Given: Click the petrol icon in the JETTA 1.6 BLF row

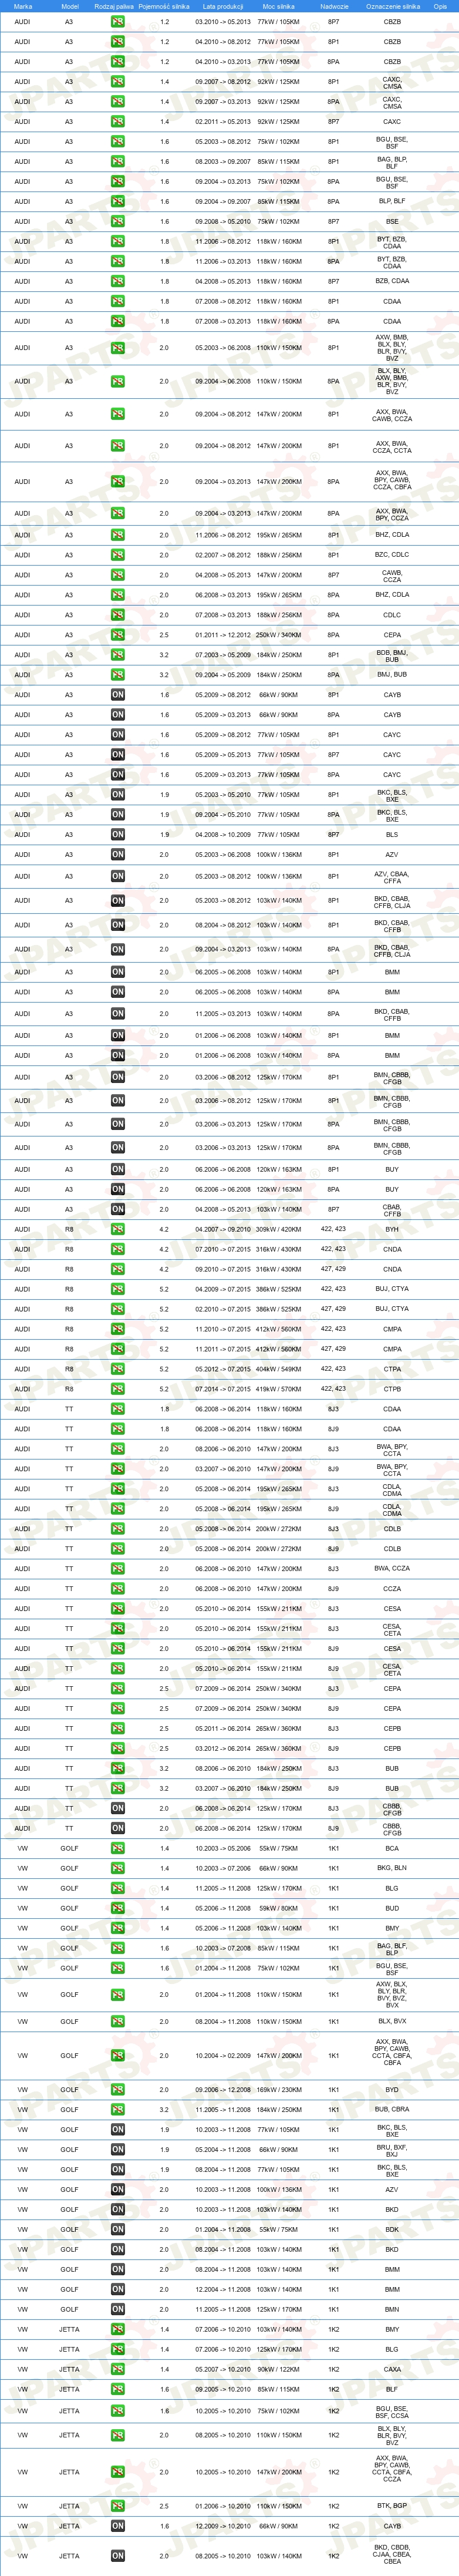Looking at the screenshot, I should pyautogui.click(x=118, y=2389).
